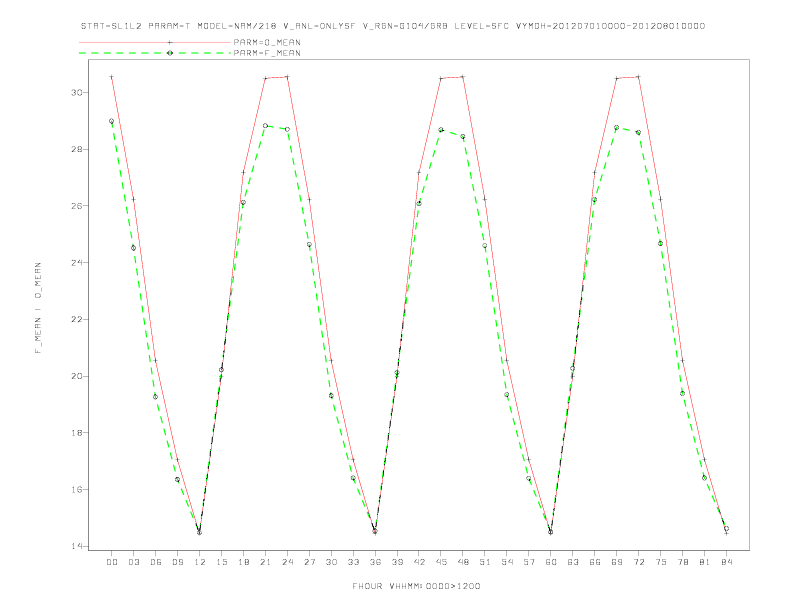Click x-axis forecast hour 69

617,562
